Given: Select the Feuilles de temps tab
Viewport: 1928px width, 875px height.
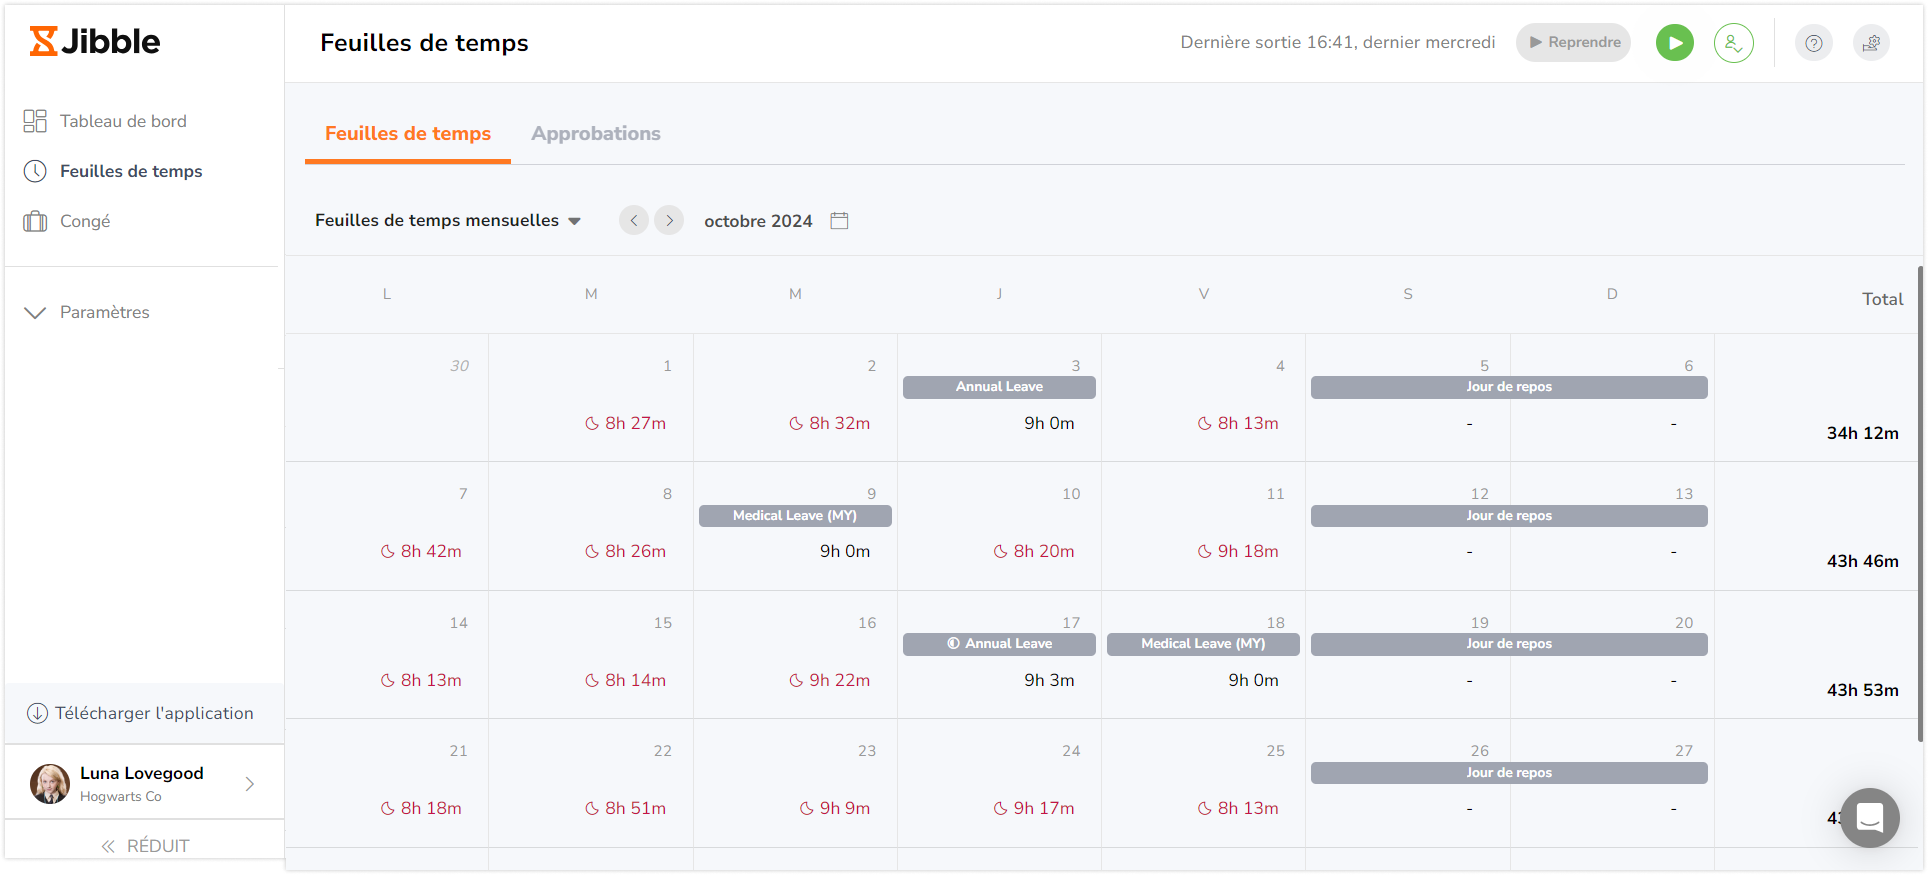Looking at the screenshot, I should coord(408,133).
